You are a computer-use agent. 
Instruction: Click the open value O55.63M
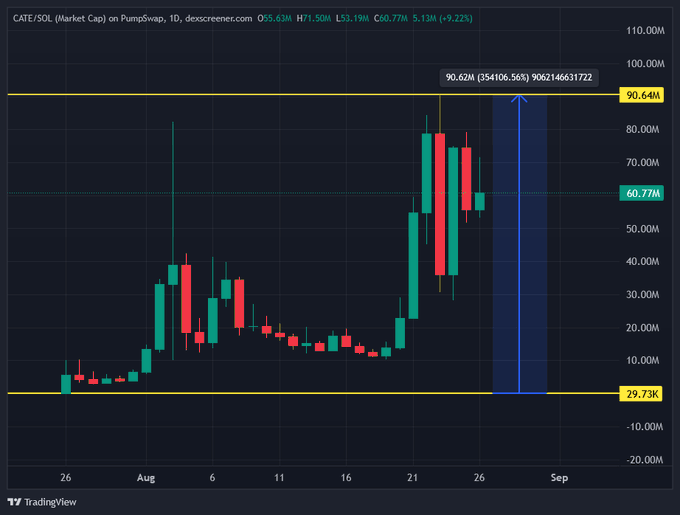(275, 18)
